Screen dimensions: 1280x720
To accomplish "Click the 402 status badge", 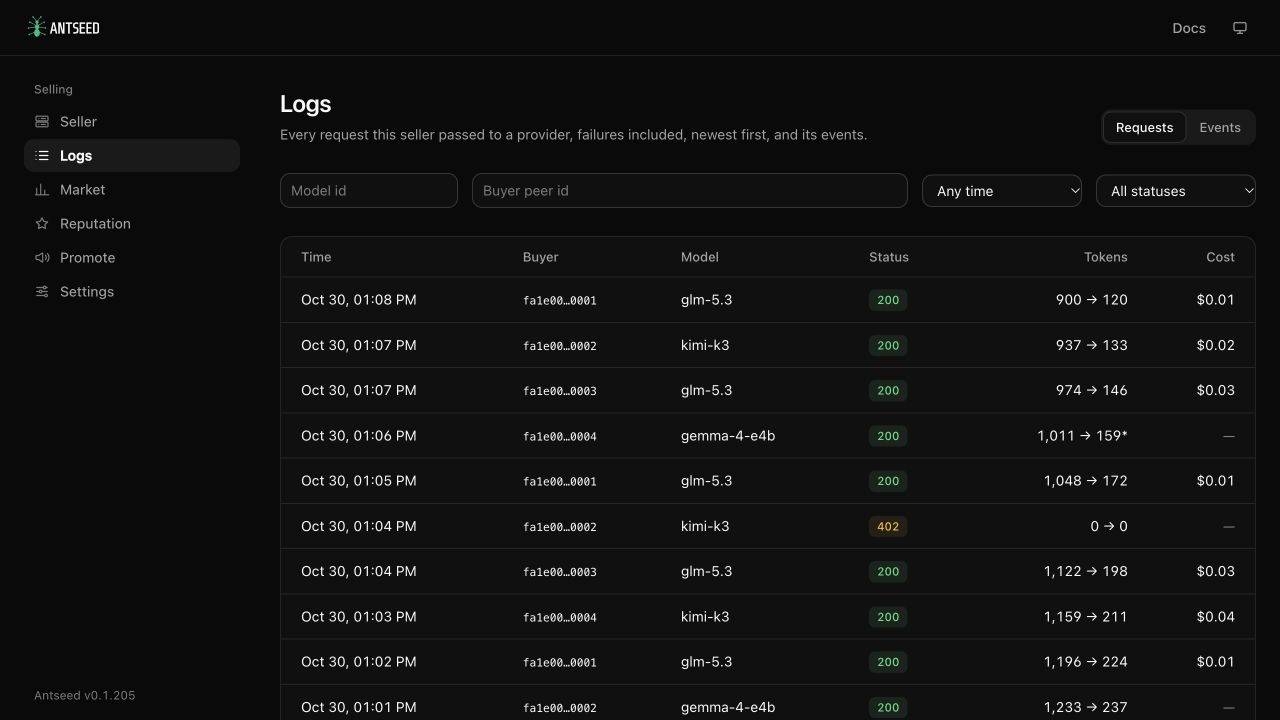I will click(x=888, y=526).
